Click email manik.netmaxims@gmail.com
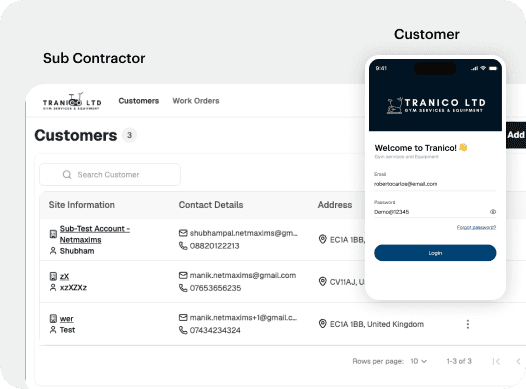 (243, 275)
